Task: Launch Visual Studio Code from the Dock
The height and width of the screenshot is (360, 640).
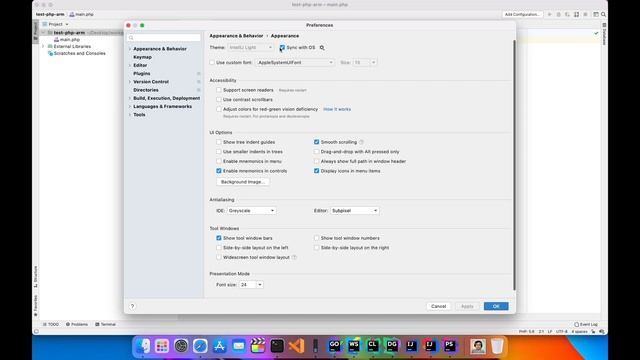Action: tap(297, 346)
